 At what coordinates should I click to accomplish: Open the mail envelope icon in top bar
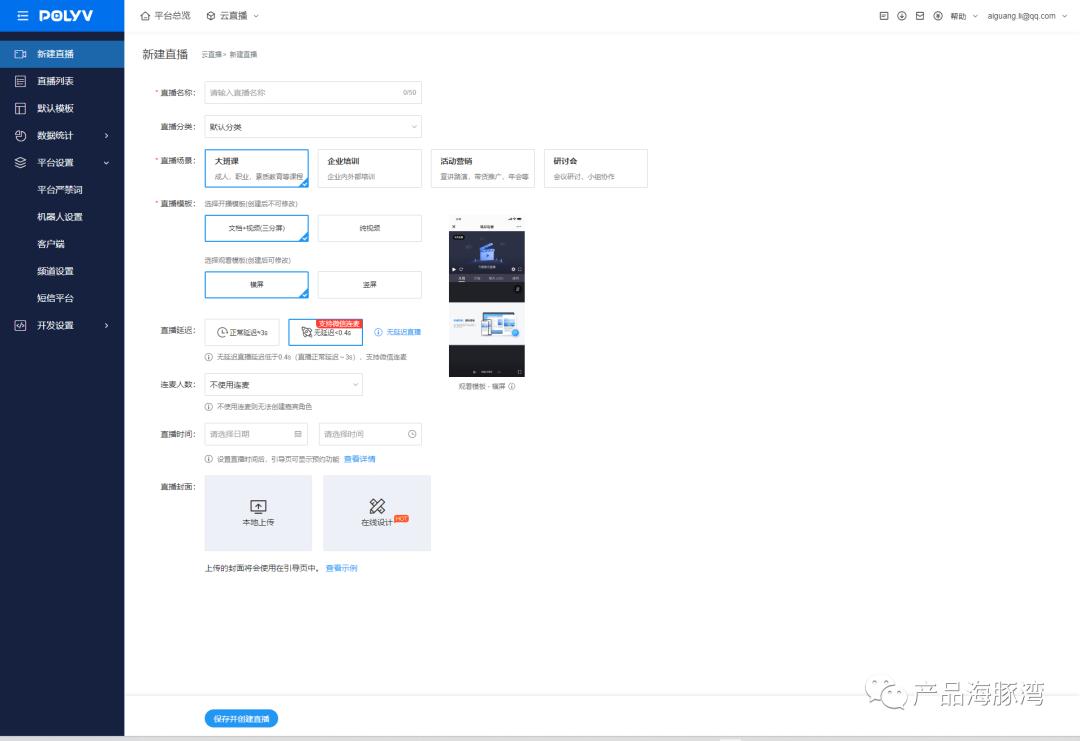[920, 16]
